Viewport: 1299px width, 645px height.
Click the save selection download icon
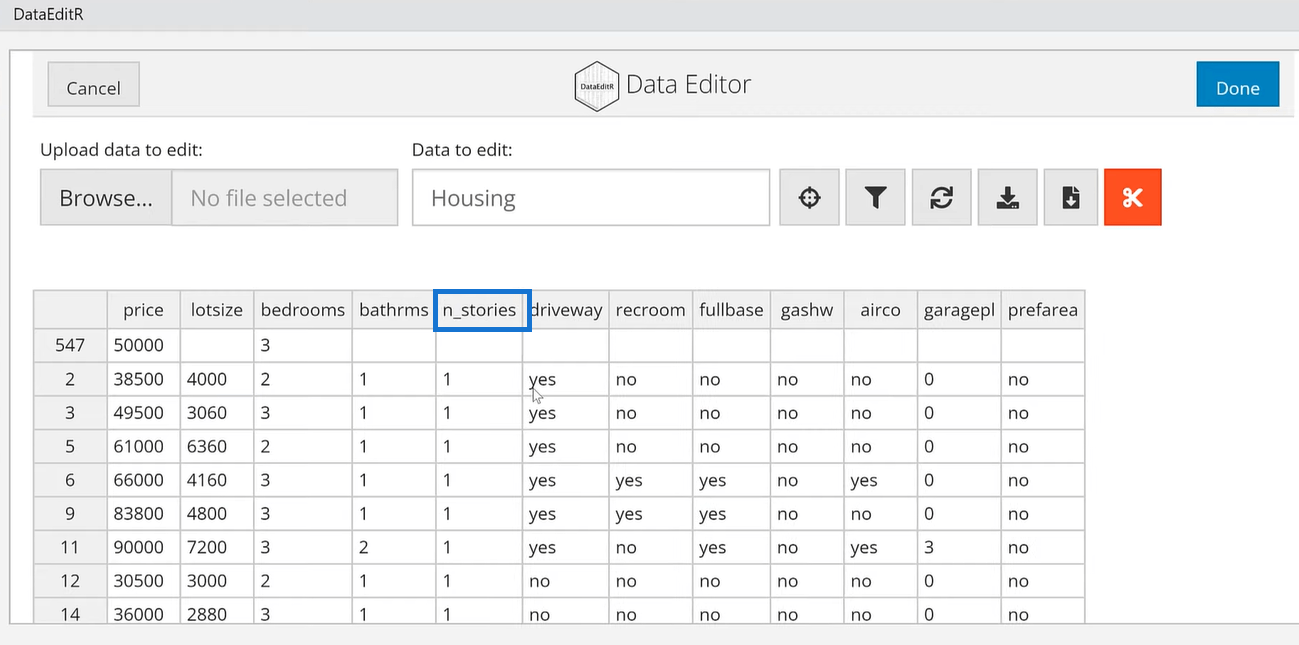[x=1007, y=197]
